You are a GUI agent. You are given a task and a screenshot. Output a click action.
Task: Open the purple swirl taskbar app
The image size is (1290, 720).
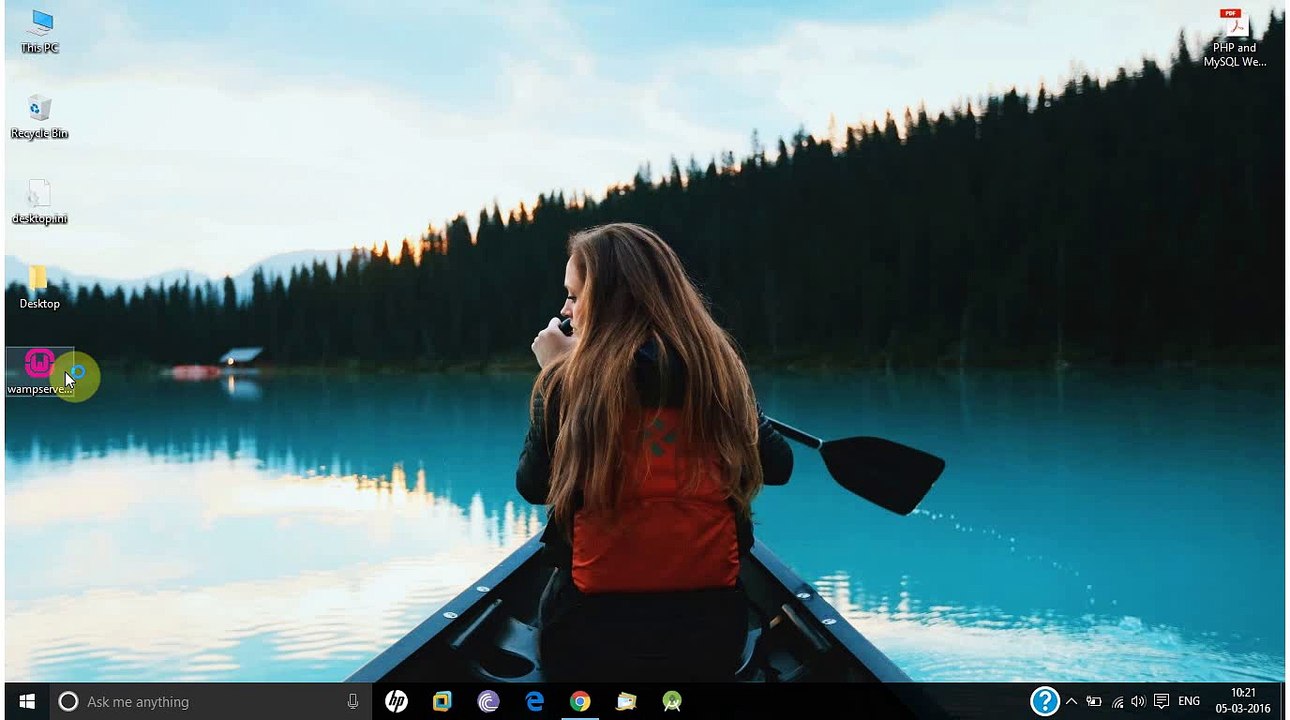tap(488, 702)
